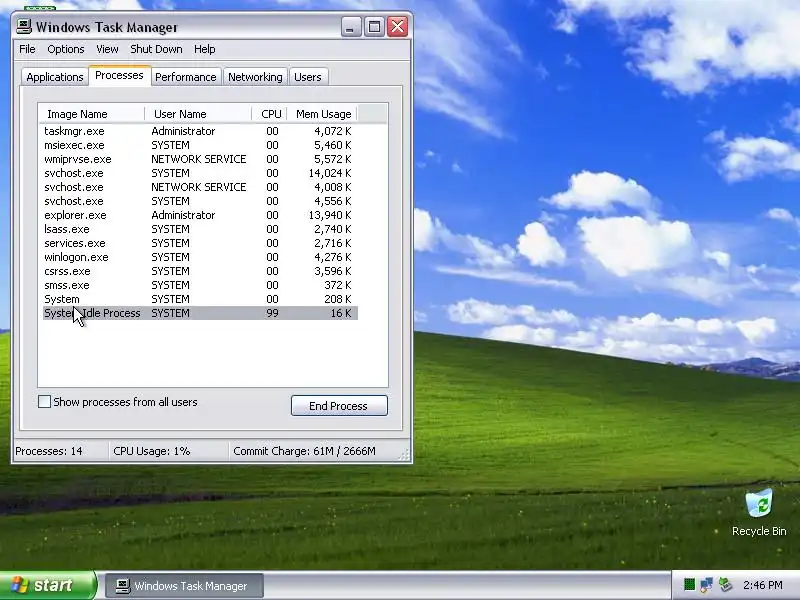Select svchost.exe run by NETWORK SERVICE
Viewport: 800px width, 600px height.
tap(200, 187)
